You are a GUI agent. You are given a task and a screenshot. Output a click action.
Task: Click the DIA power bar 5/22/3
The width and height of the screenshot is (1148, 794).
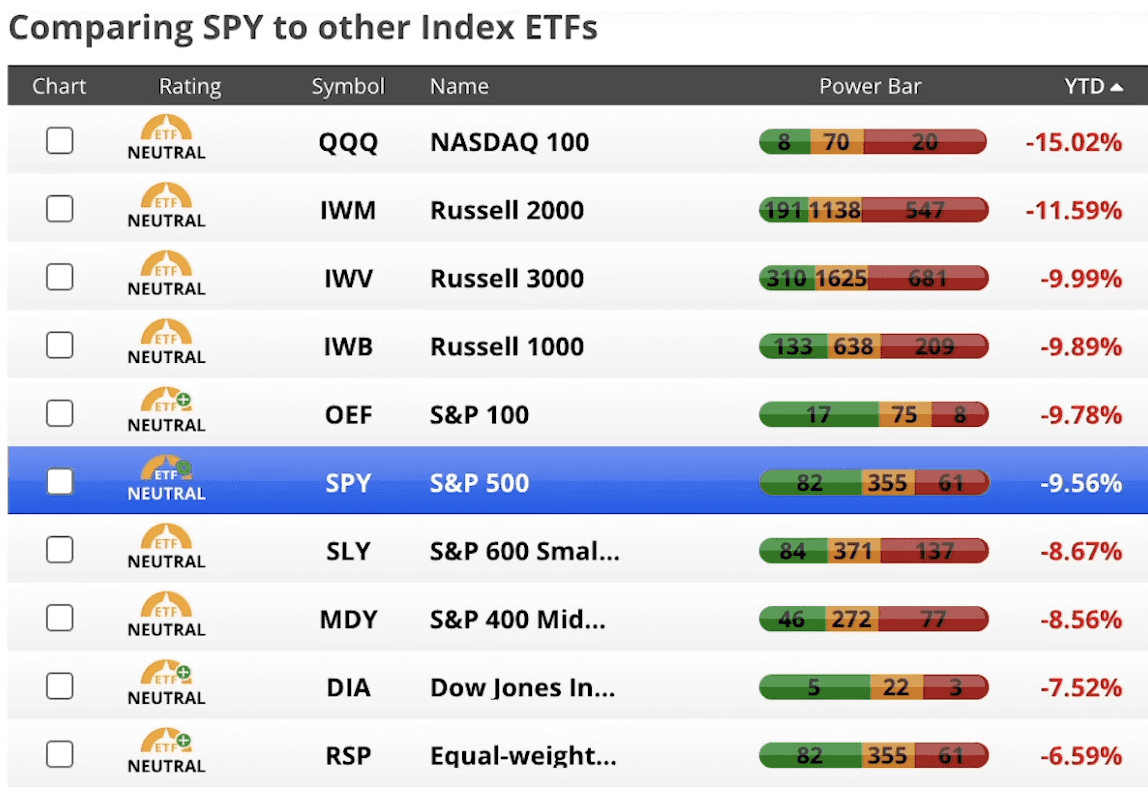coord(873,687)
